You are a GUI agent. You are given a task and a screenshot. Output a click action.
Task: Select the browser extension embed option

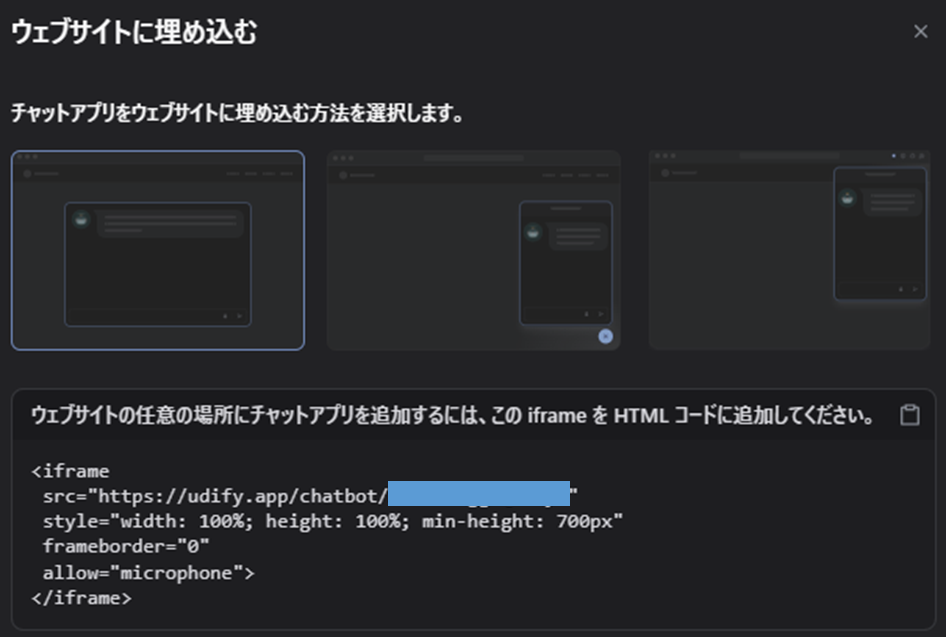point(789,250)
